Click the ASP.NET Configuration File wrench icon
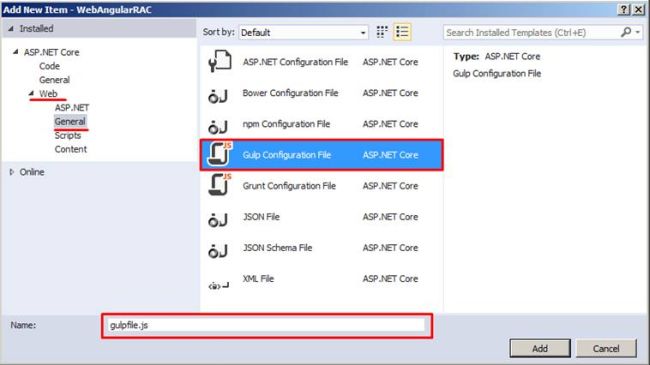This screenshot has width=650, height=365. click(219, 61)
